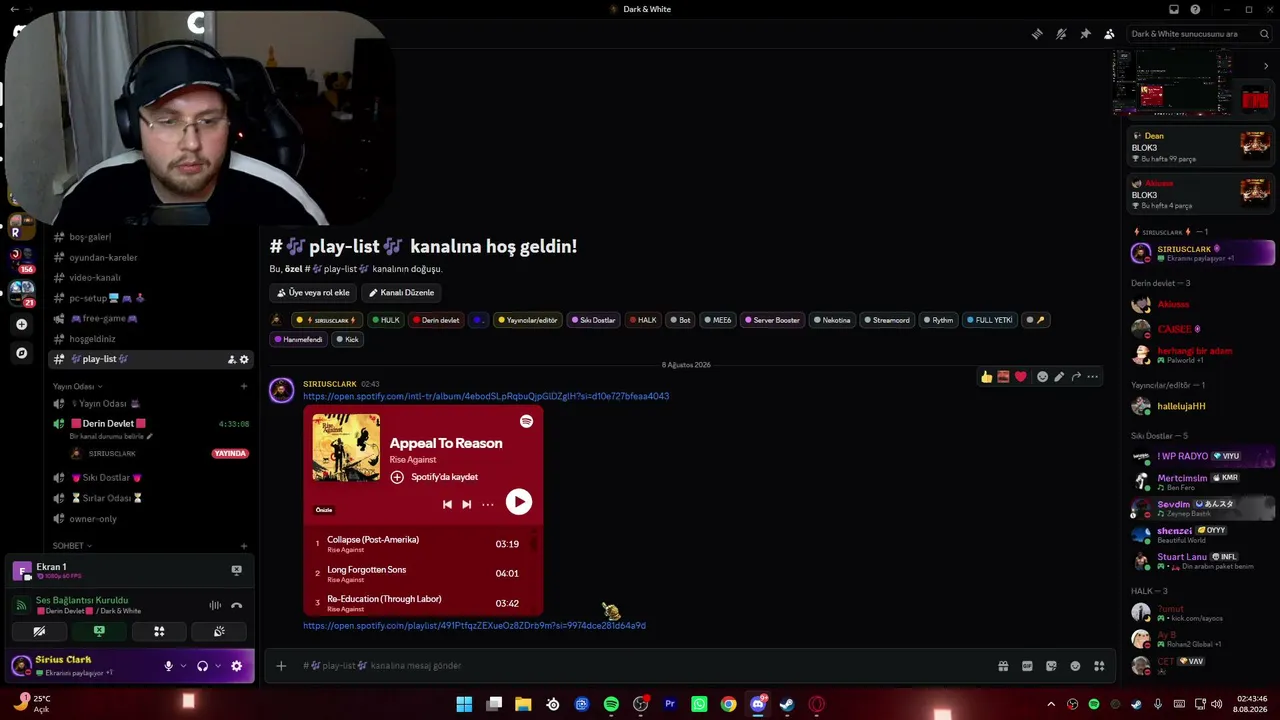The image size is (1280, 720).
Task: Open the sticker picker
Action: 1051,666
